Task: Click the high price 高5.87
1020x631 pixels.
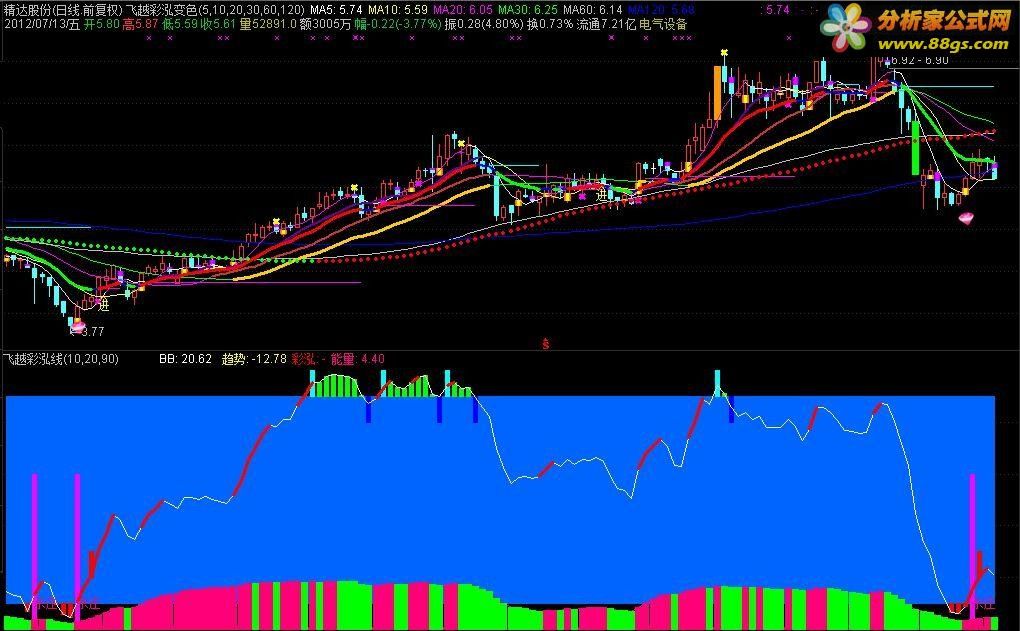Action: [141, 25]
